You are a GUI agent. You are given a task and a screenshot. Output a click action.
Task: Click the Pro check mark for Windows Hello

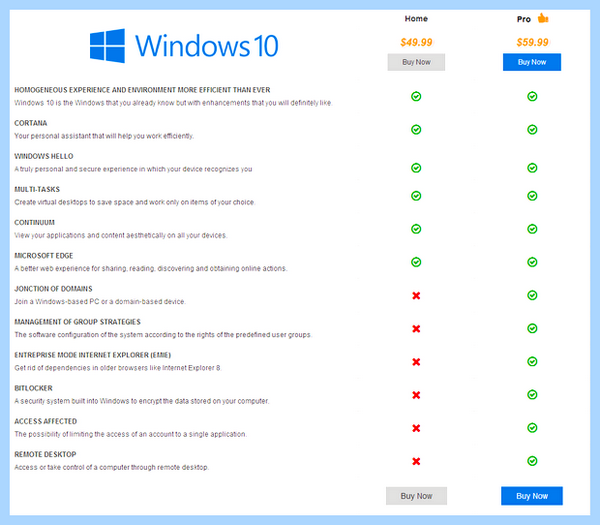pyautogui.click(x=532, y=168)
